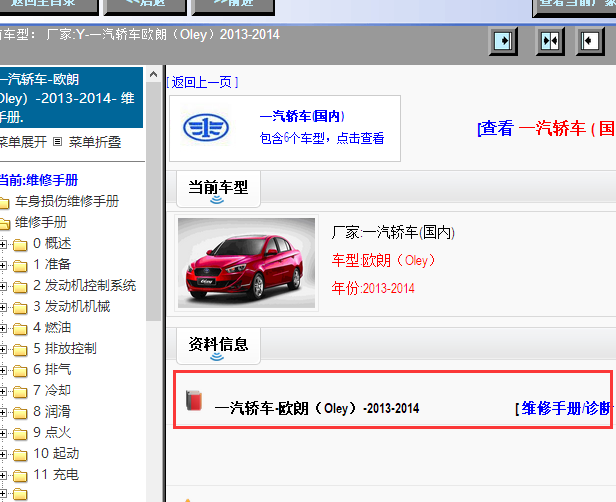Viewport: 616px width, 502px height.
Task: Click the 当前:维修手册 heading text
Action: [x=38, y=180]
